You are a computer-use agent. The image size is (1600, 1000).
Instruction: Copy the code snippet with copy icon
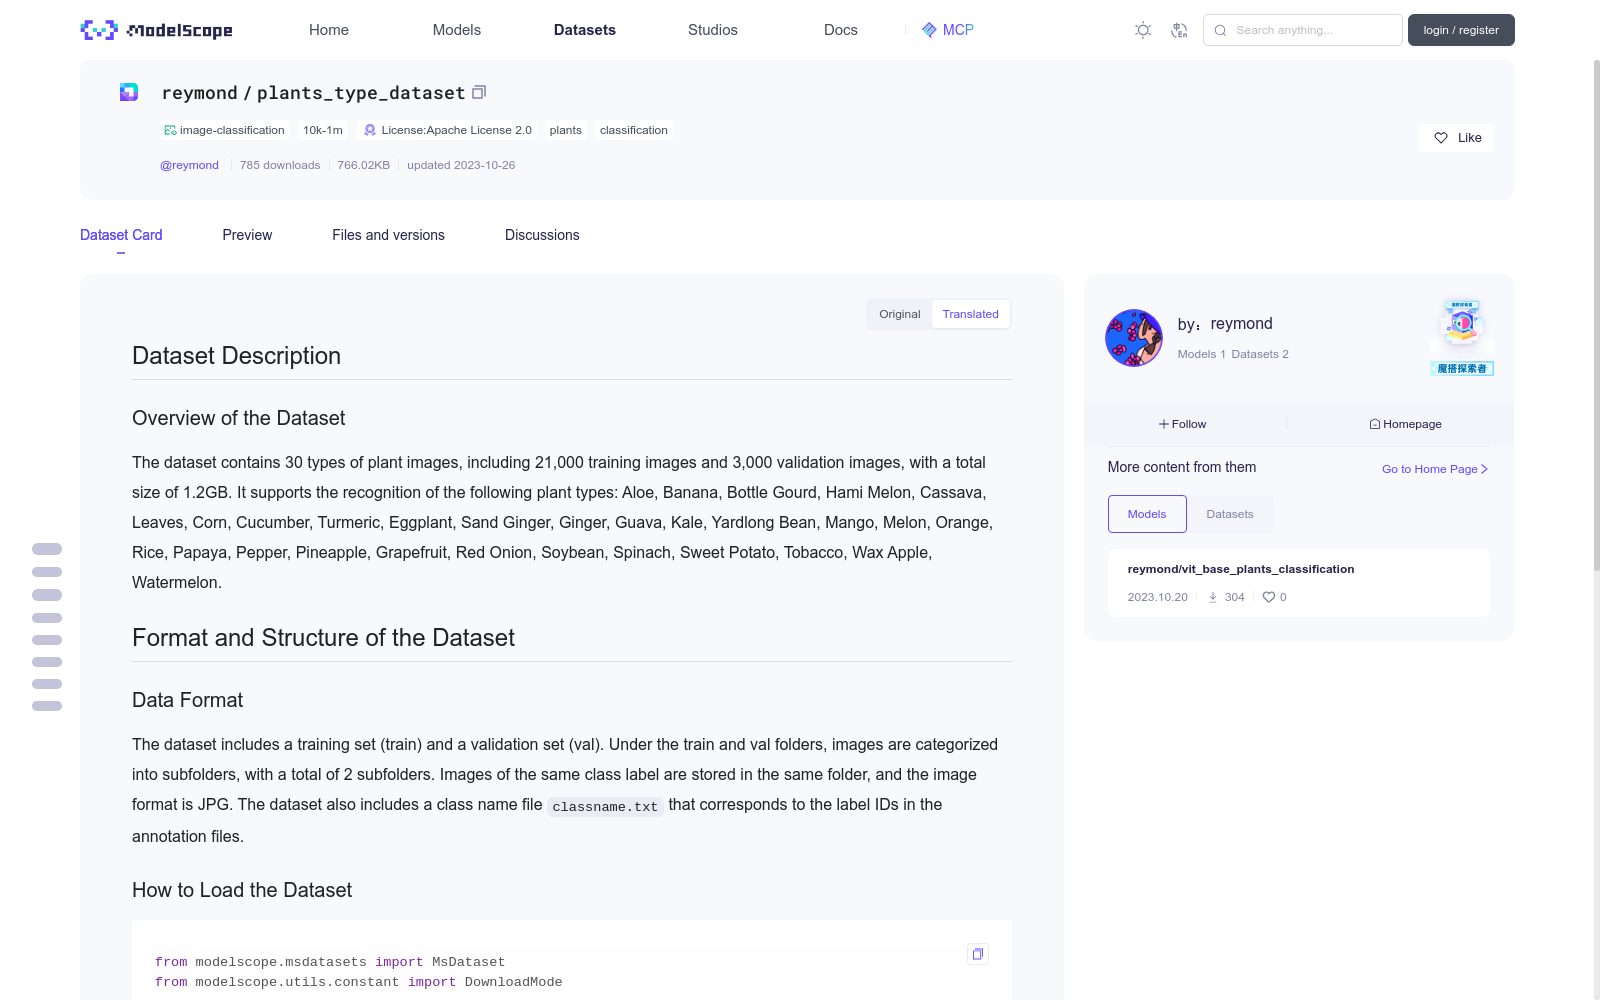pyautogui.click(x=978, y=954)
